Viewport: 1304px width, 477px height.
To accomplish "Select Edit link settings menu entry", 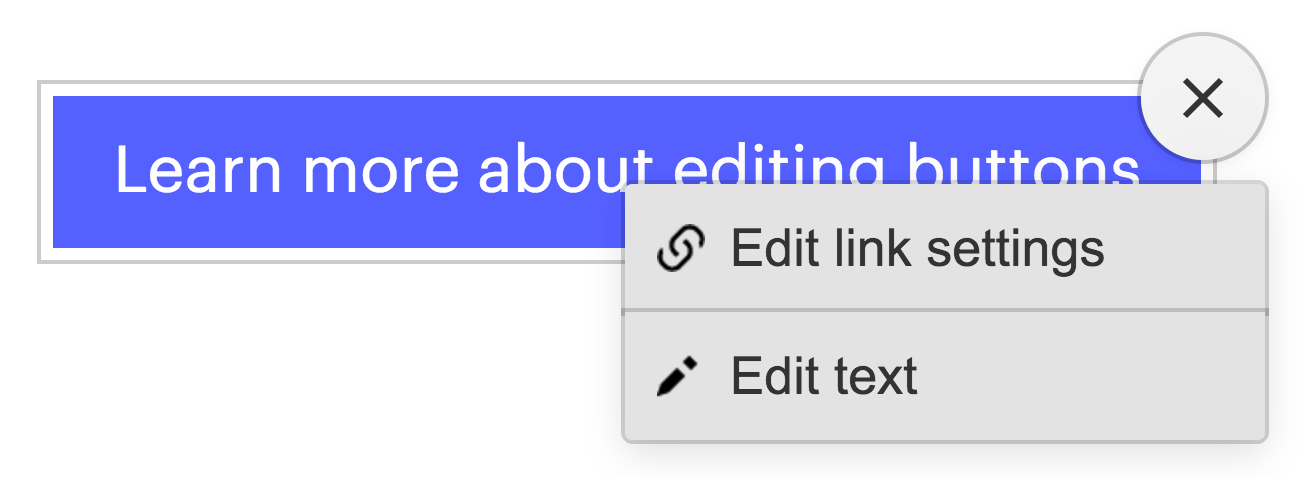I will (945, 247).
